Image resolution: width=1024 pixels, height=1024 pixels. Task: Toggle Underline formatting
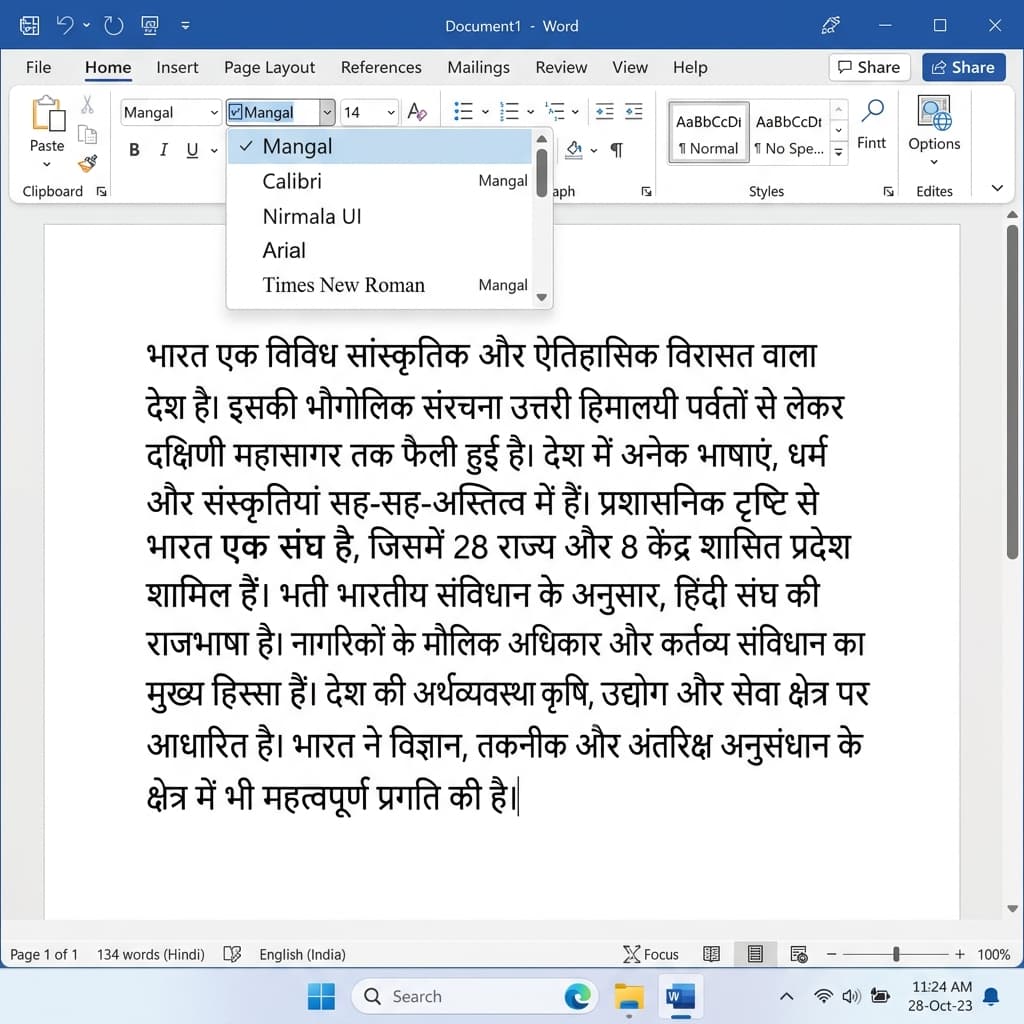click(192, 150)
